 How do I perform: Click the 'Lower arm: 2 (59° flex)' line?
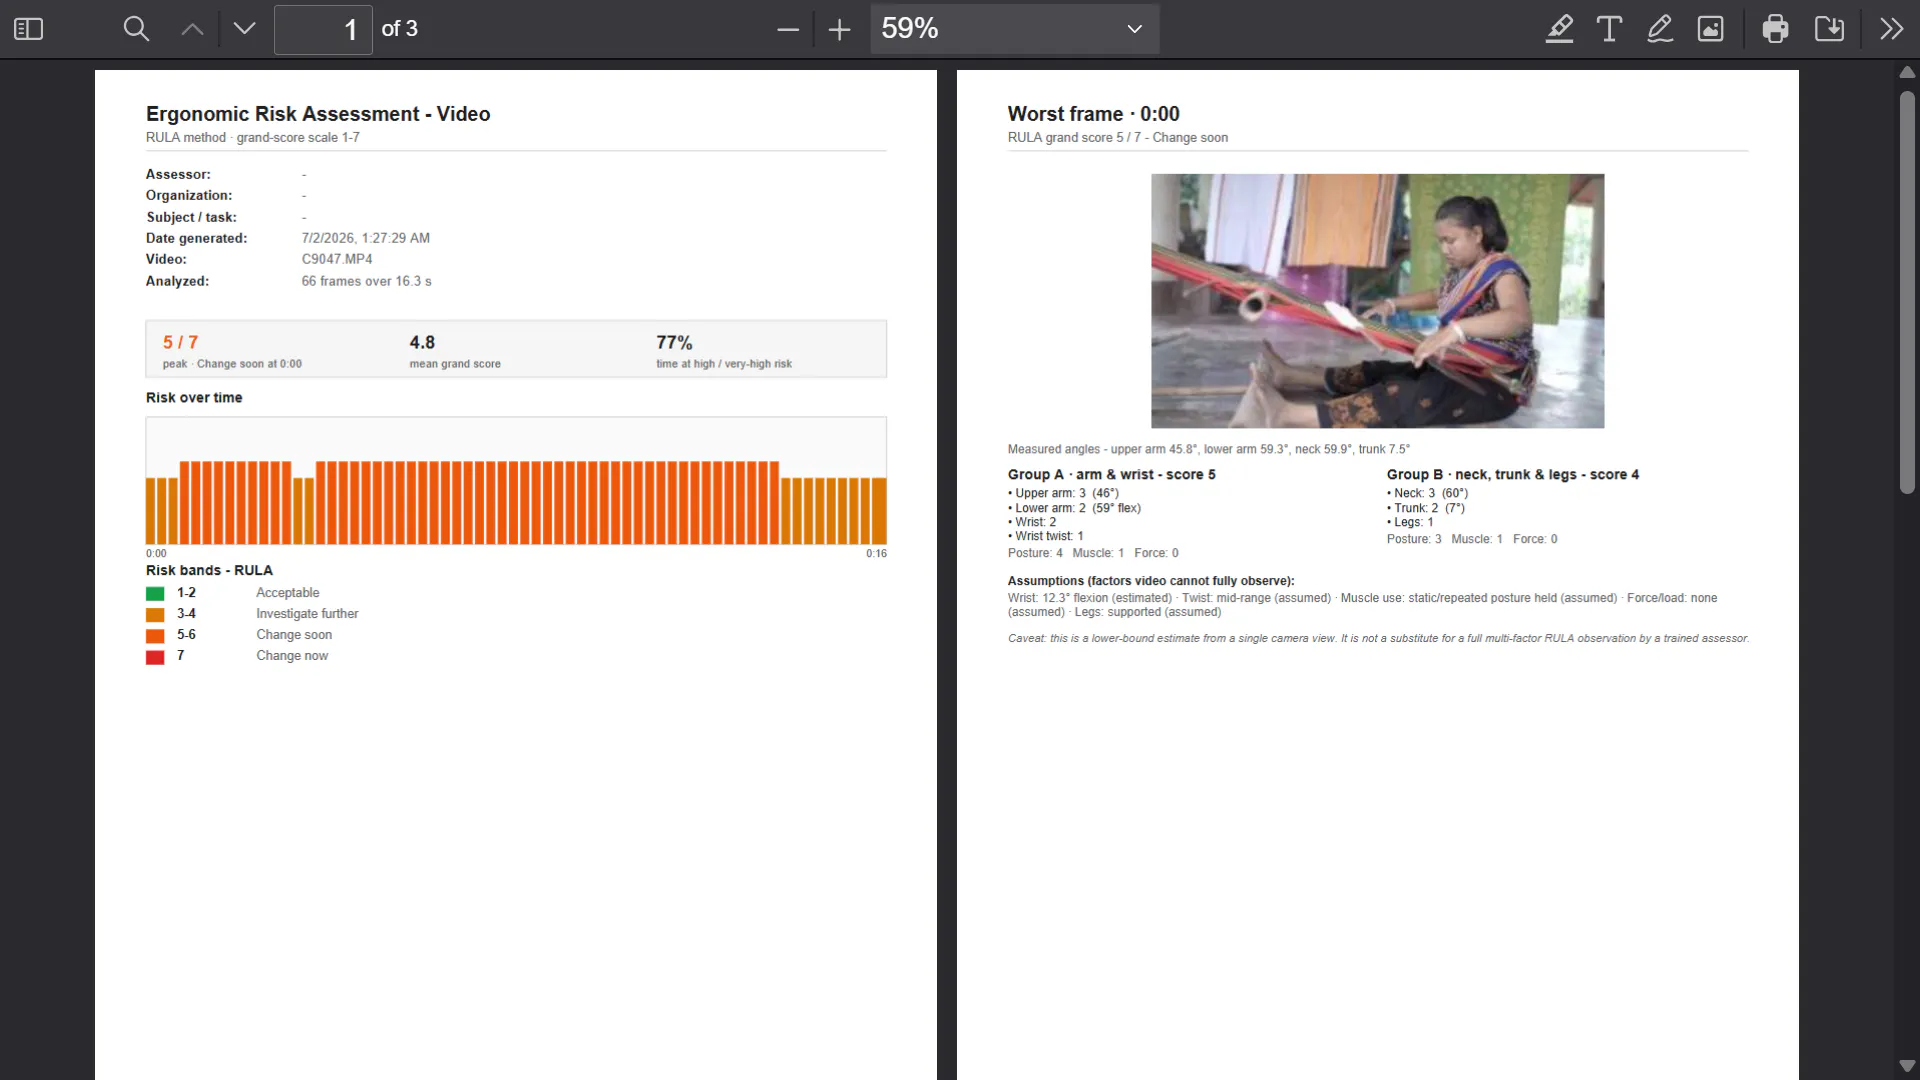tap(1075, 508)
